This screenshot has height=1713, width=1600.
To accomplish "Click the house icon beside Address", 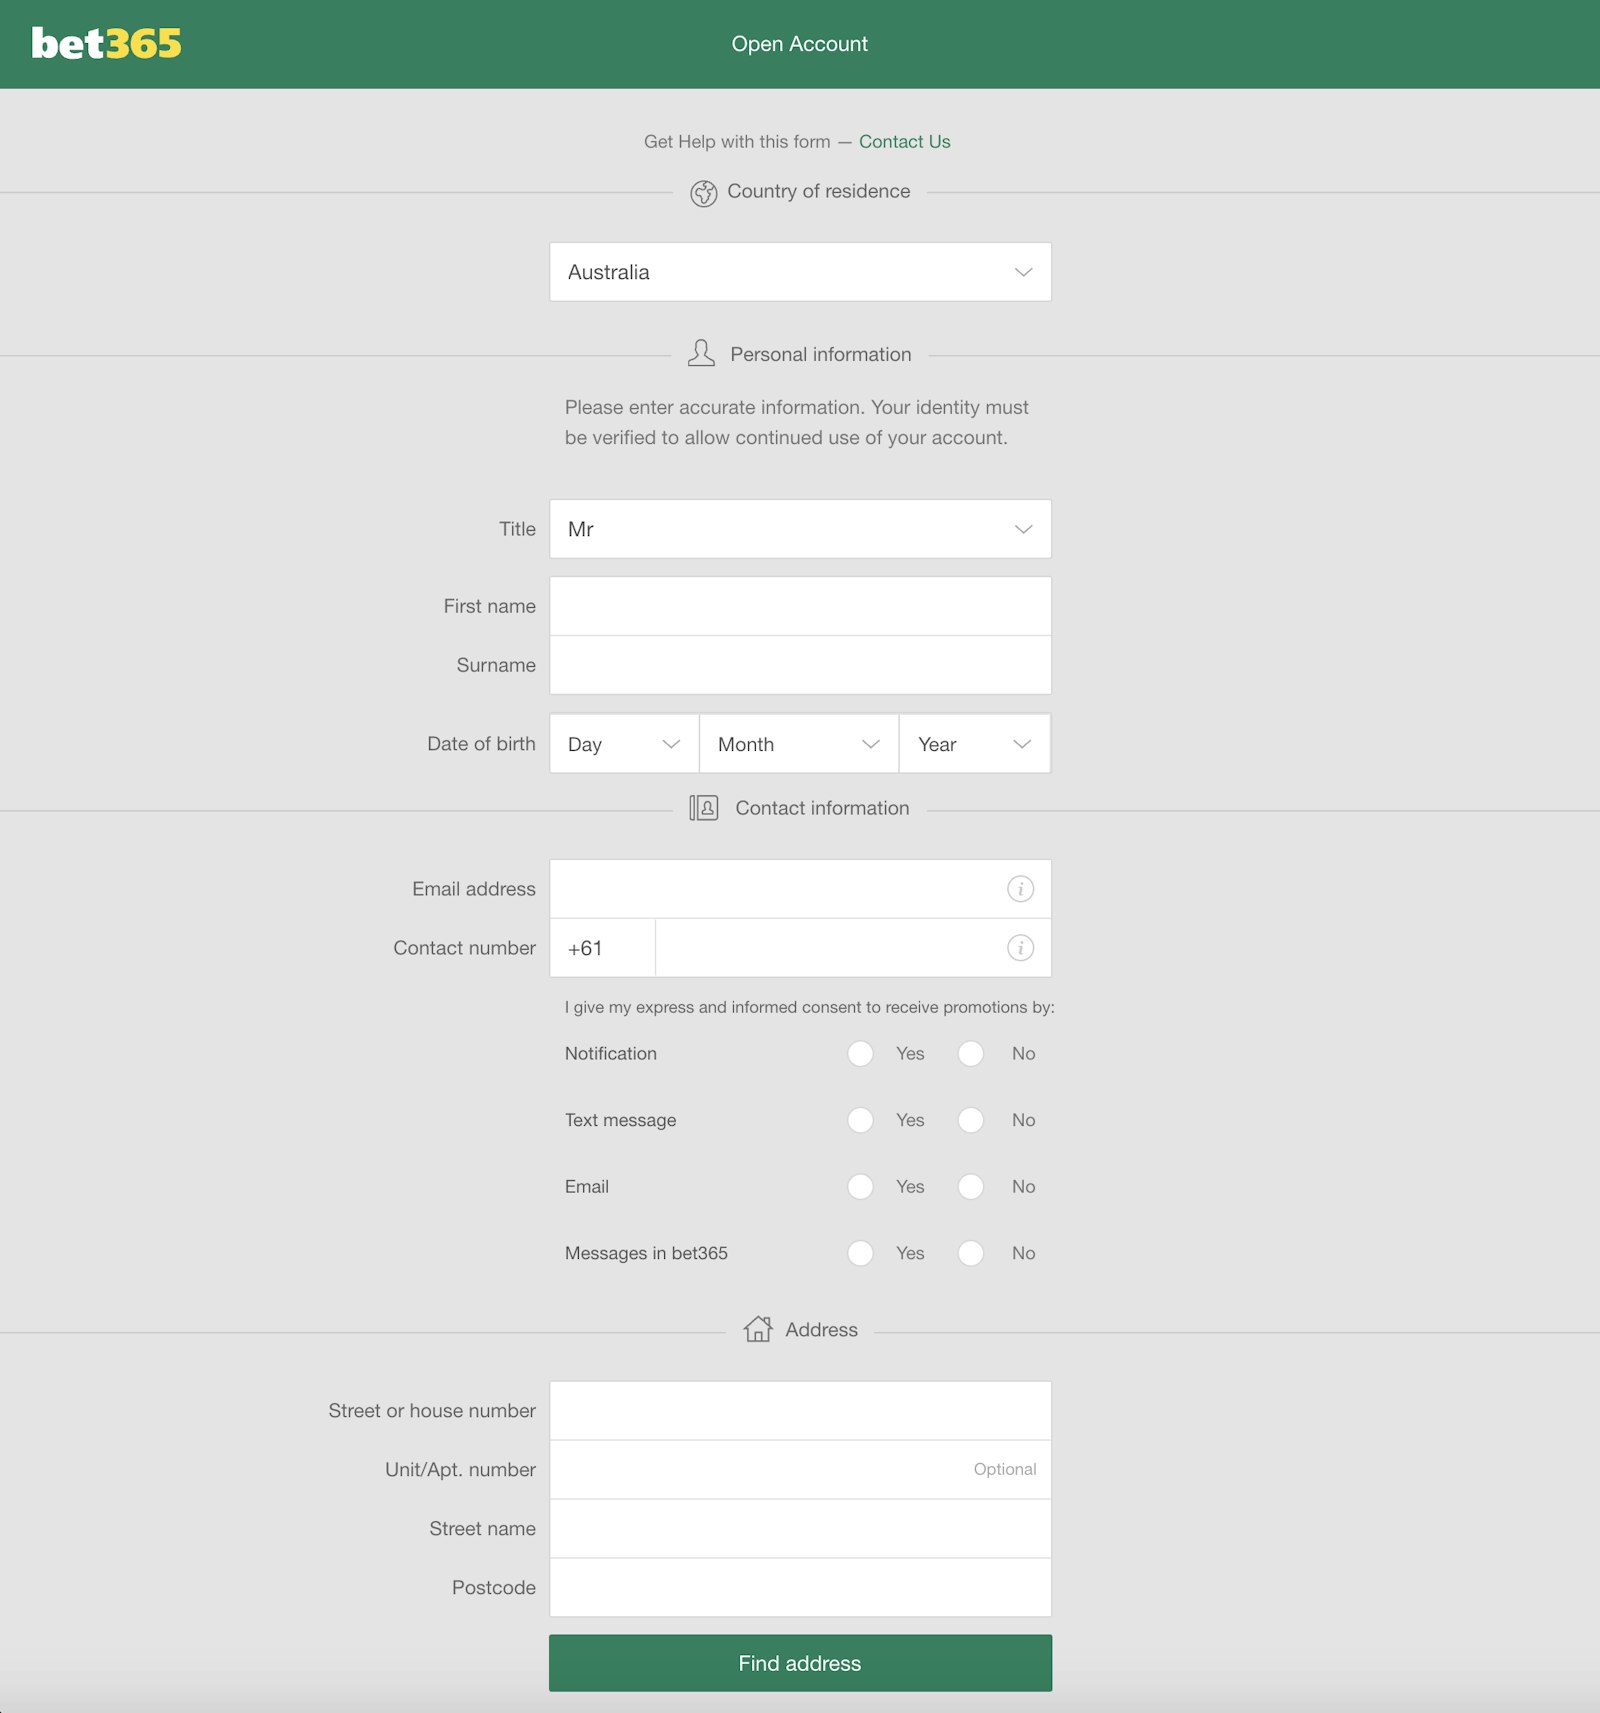I will [x=758, y=1329].
